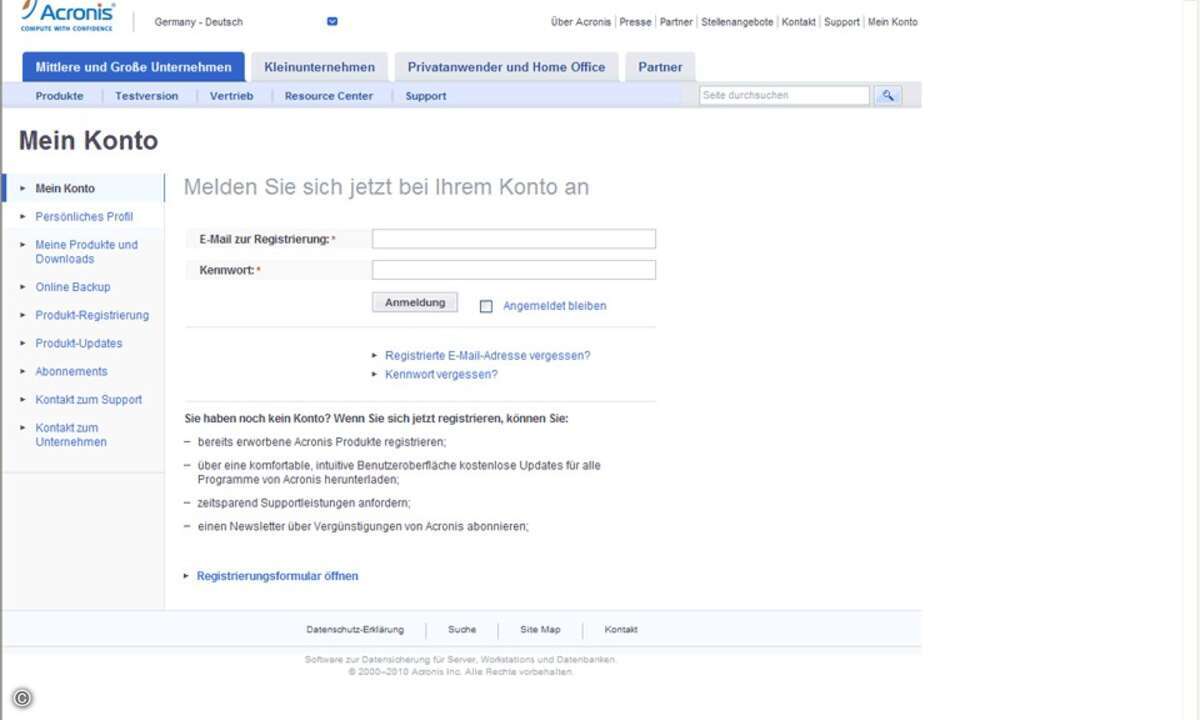Focus the E-Mail zur Registrierung field
Image resolution: width=1200 pixels, height=720 pixels.
[514, 239]
